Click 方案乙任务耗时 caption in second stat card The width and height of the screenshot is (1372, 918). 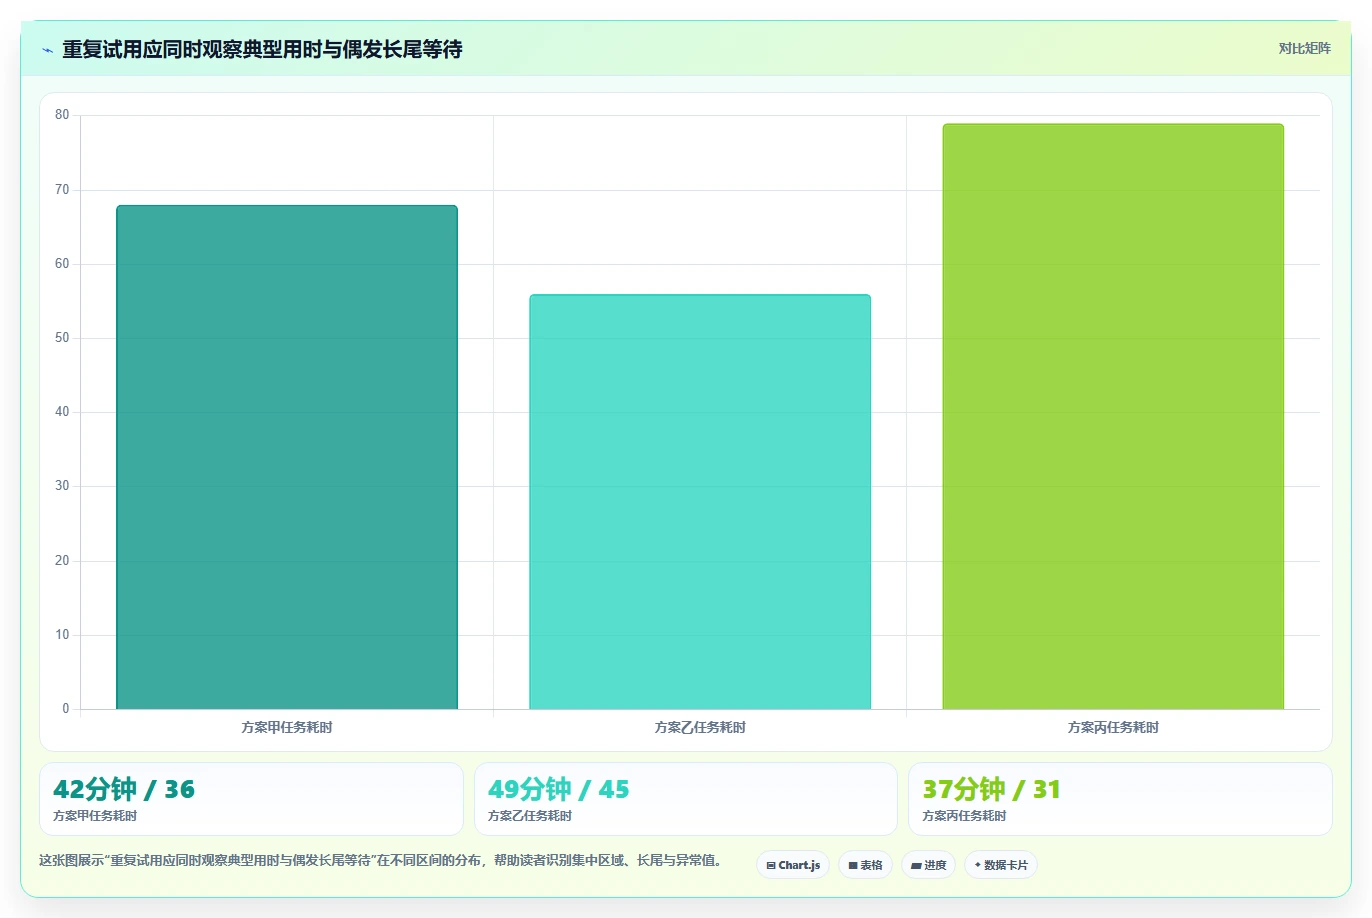tap(530, 816)
